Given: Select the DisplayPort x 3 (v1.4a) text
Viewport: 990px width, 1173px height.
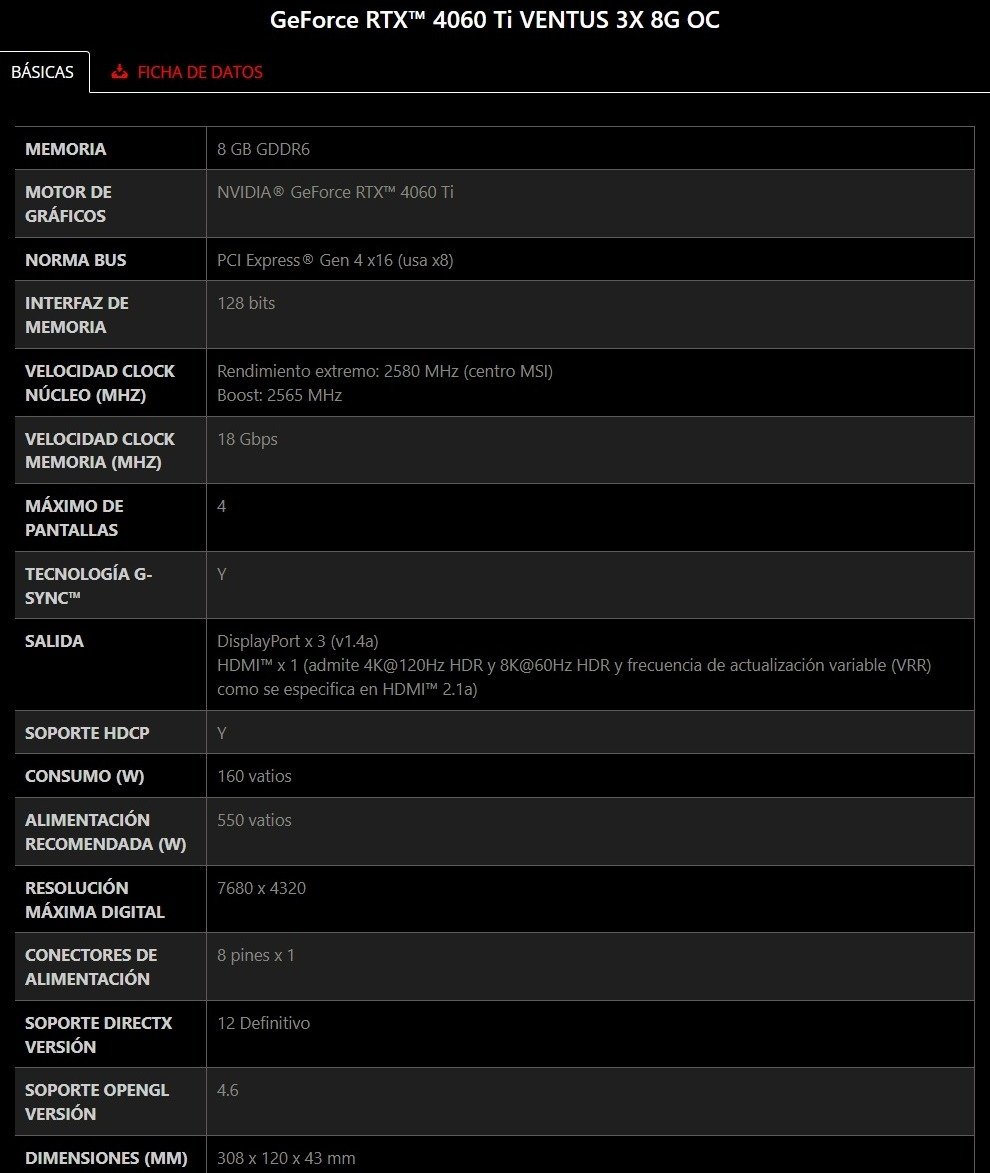Looking at the screenshot, I should pos(297,641).
